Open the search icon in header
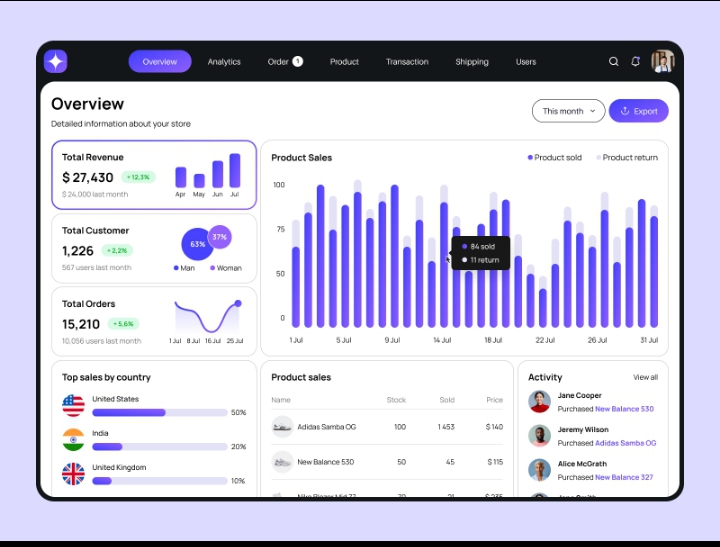 click(x=613, y=62)
